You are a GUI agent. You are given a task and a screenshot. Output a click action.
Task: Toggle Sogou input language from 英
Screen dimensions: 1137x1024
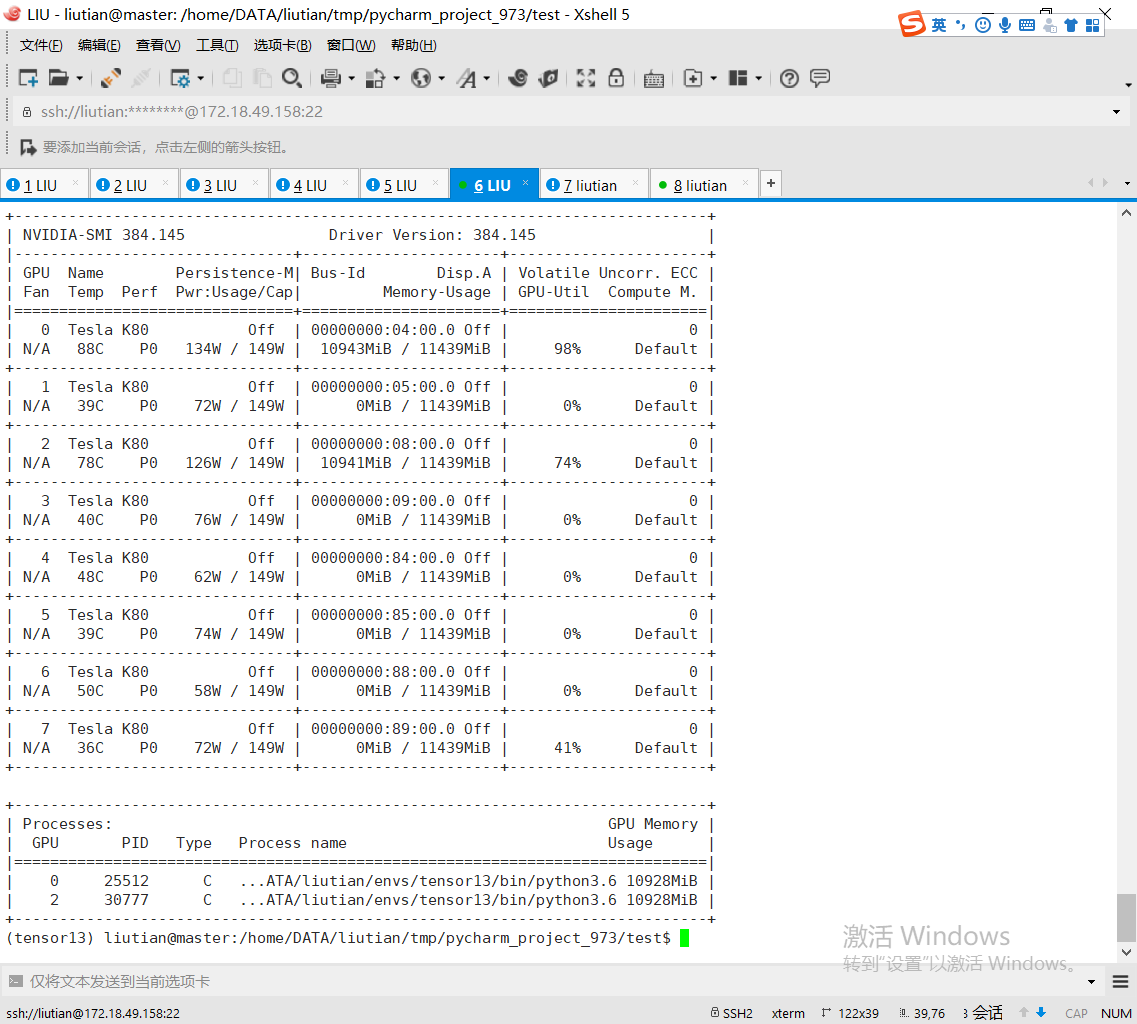point(938,24)
